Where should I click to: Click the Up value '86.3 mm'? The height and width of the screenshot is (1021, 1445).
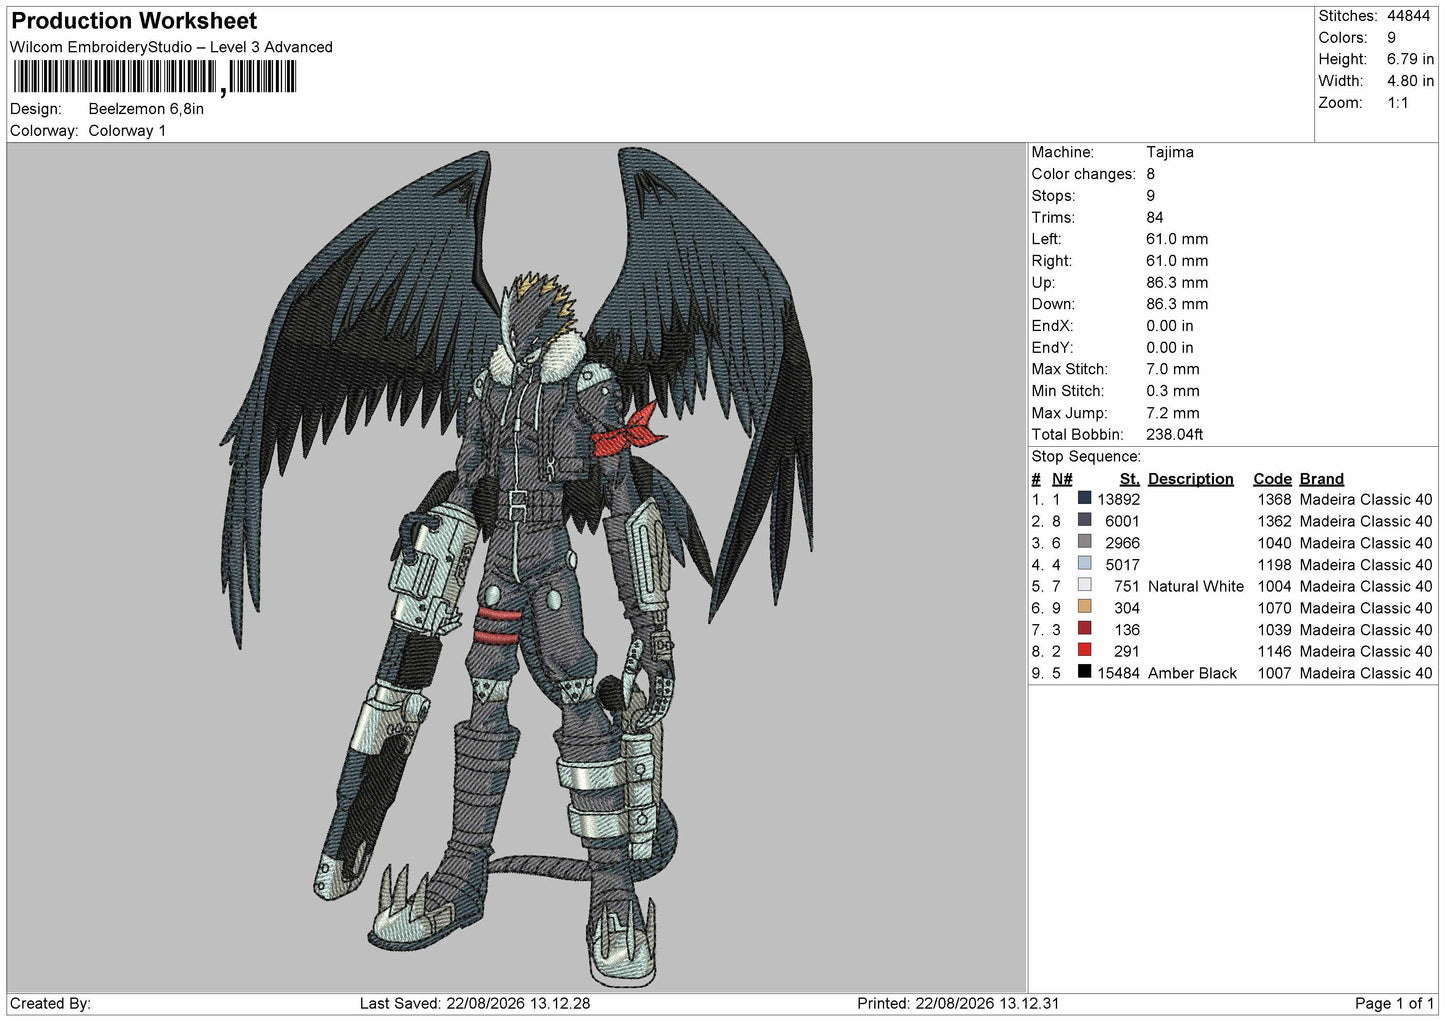click(1177, 282)
